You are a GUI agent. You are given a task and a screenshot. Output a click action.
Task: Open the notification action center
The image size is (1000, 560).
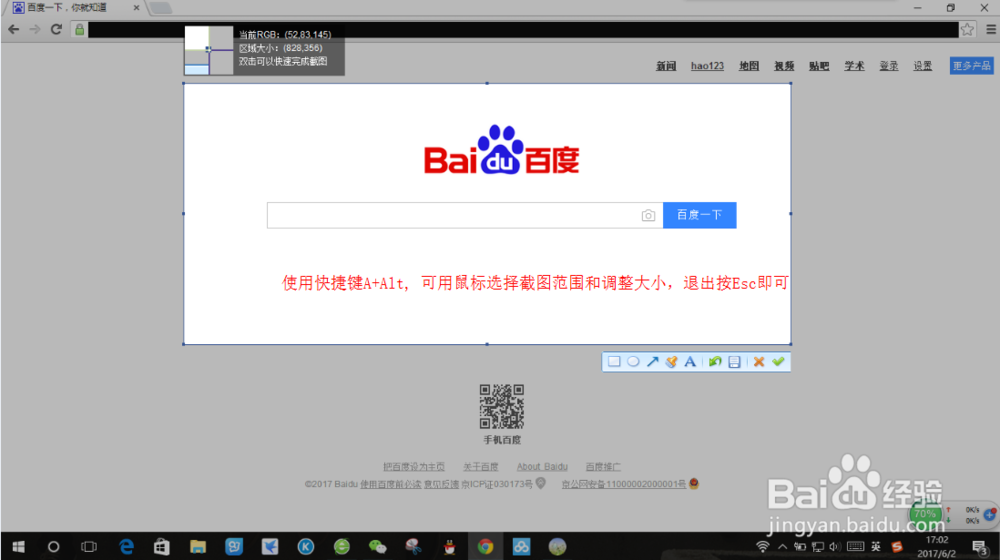(980, 547)
